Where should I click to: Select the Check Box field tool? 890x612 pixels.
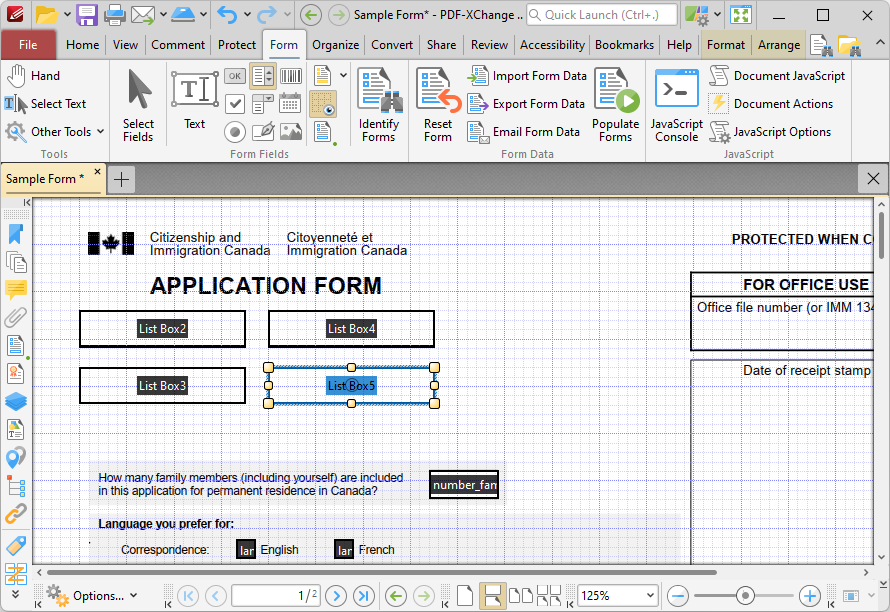pyautogui.click(x=235, y=104)
